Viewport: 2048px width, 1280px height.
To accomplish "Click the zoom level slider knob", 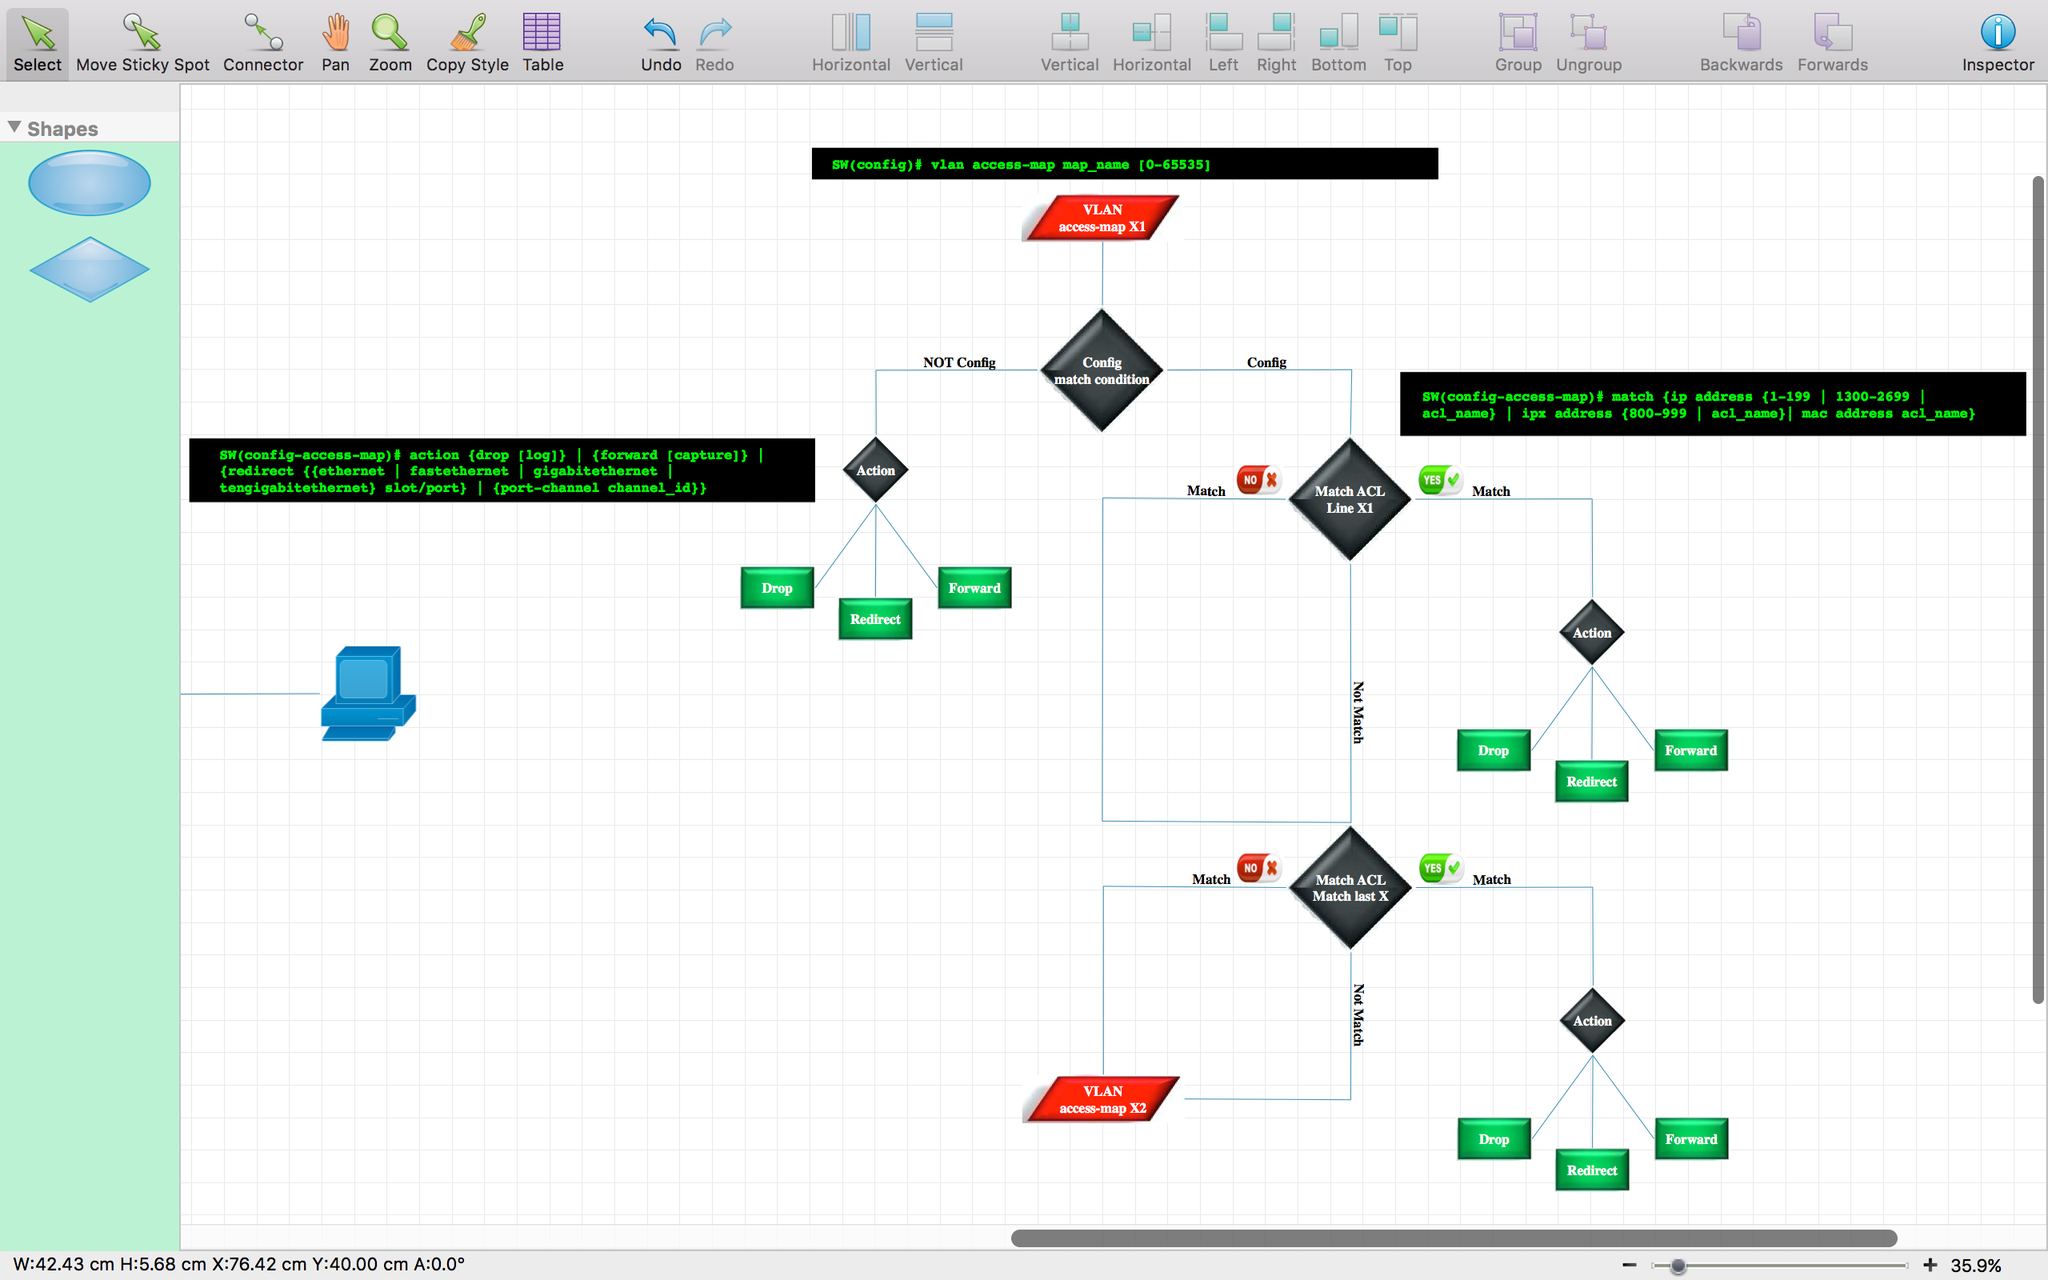I will coord(1678,1266).
